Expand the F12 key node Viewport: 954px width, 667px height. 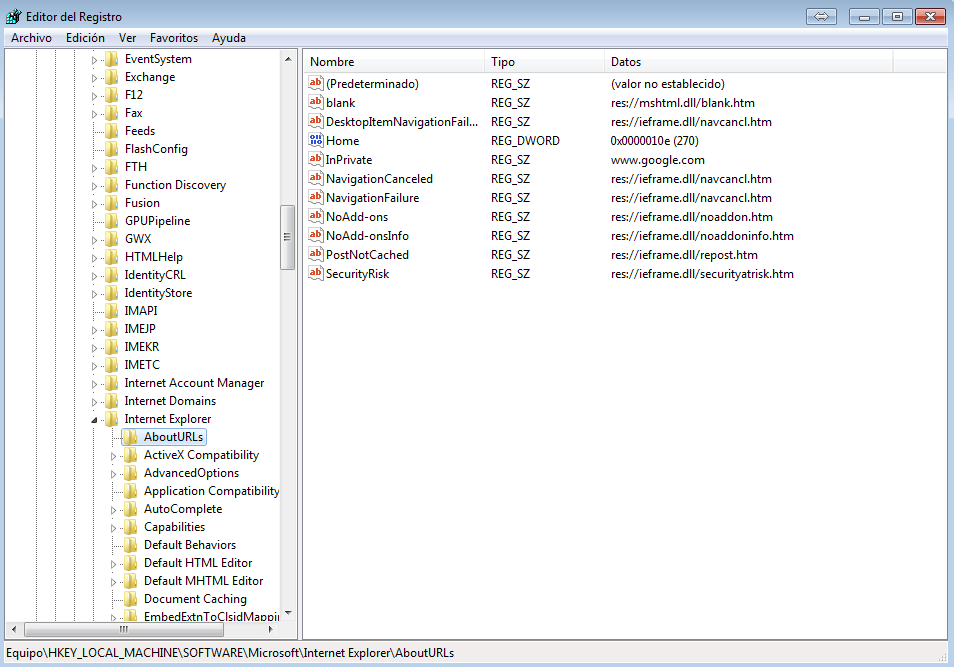[x=94, y=96]
